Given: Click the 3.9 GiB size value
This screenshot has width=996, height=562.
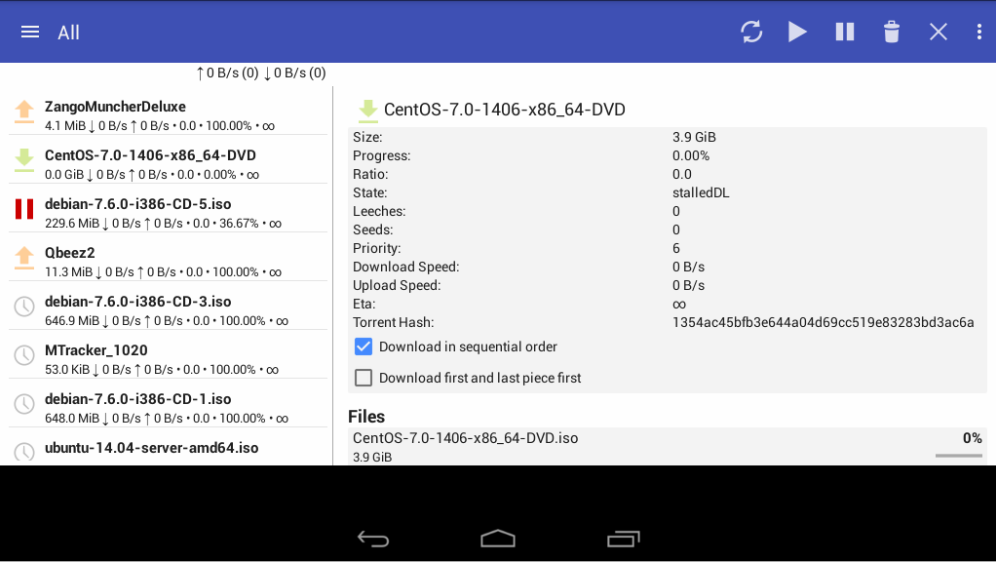Looking at the screenshot, I should 694,137.
